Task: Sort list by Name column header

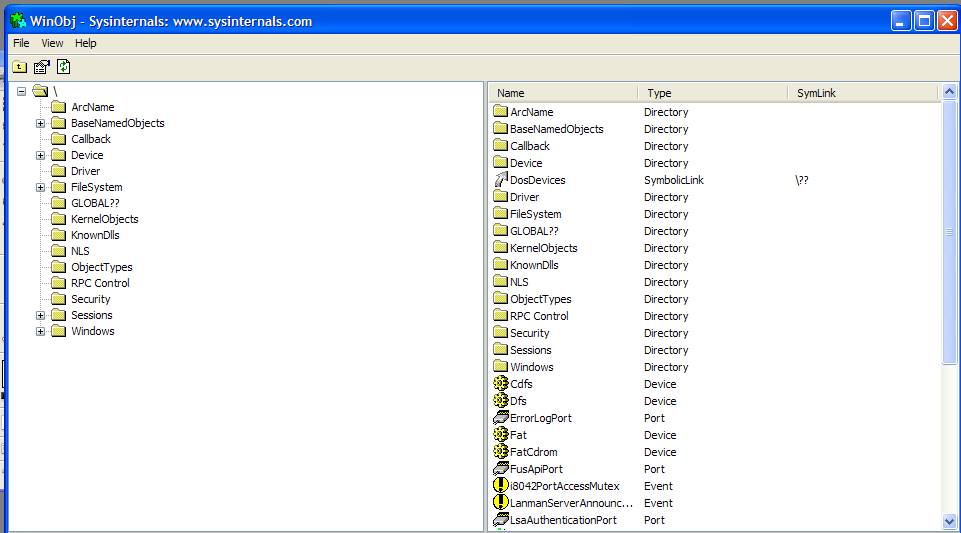Action: click(x=564, y=93)
